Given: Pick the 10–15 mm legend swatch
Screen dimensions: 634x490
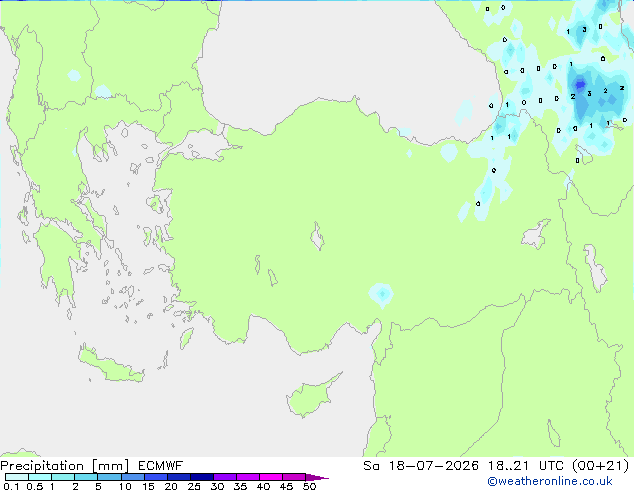Looking at the screenshot, I should [132, 477].
